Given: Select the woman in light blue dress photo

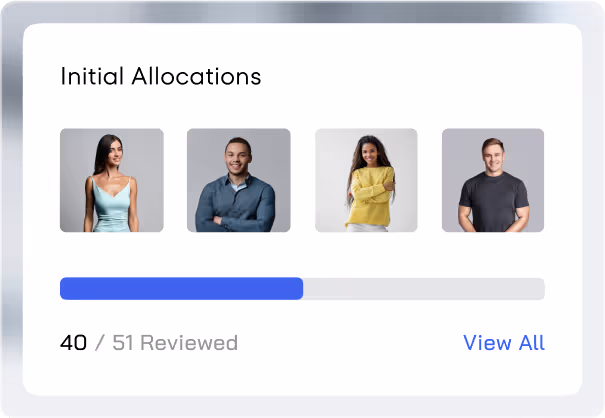Looking at the screenshot, I should tap(112, 180).
